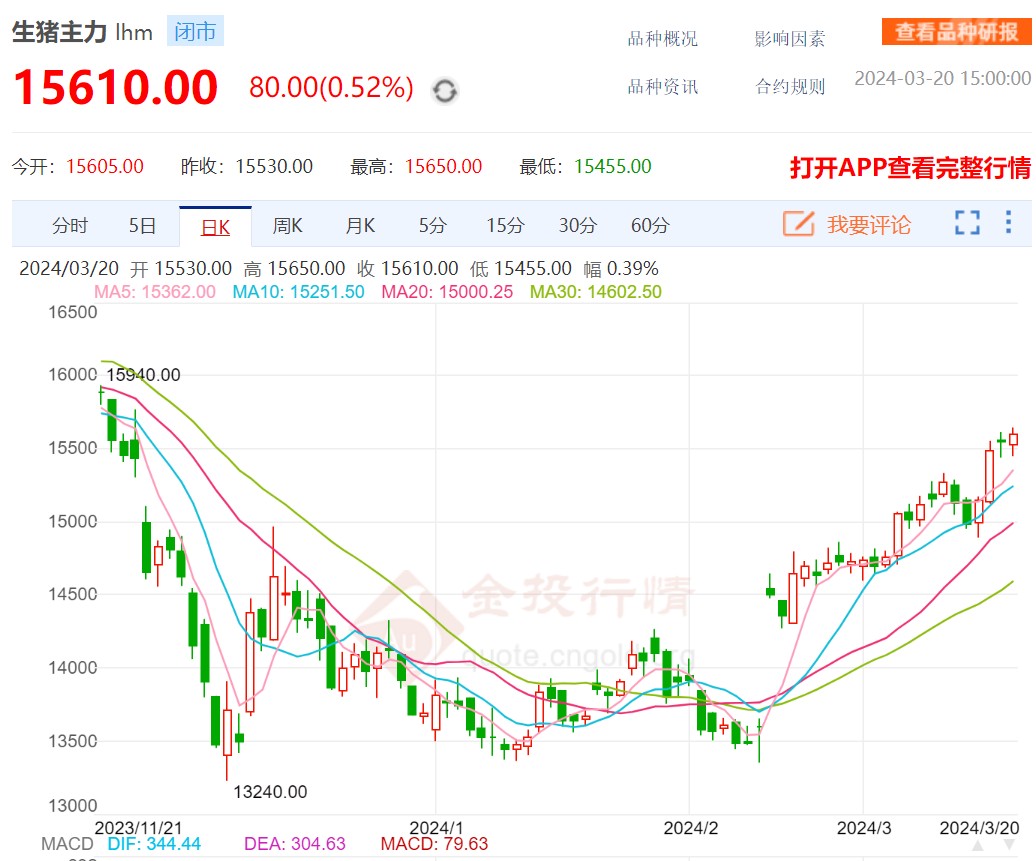Open the 影响因素 link
The image size is (1036, 861).
790,39
